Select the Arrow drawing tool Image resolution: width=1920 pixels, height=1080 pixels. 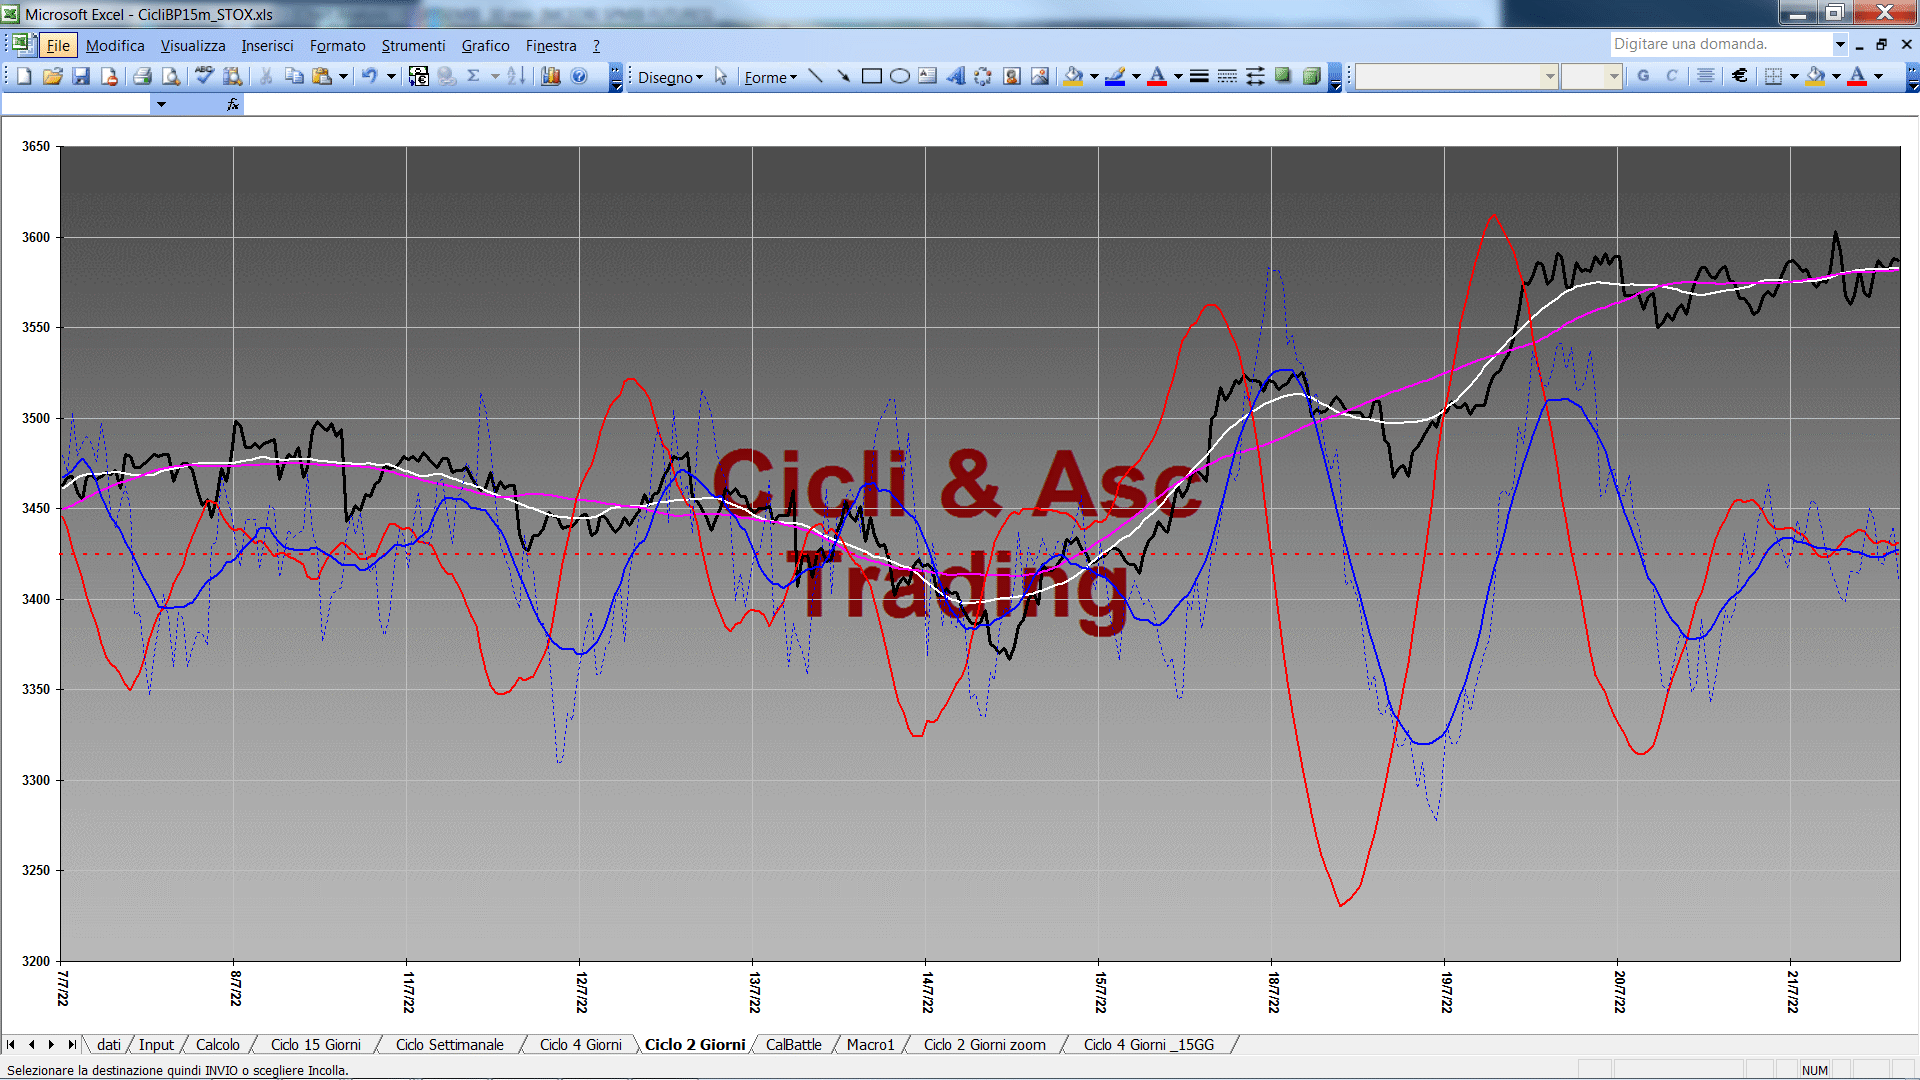(x=843, y=76)
